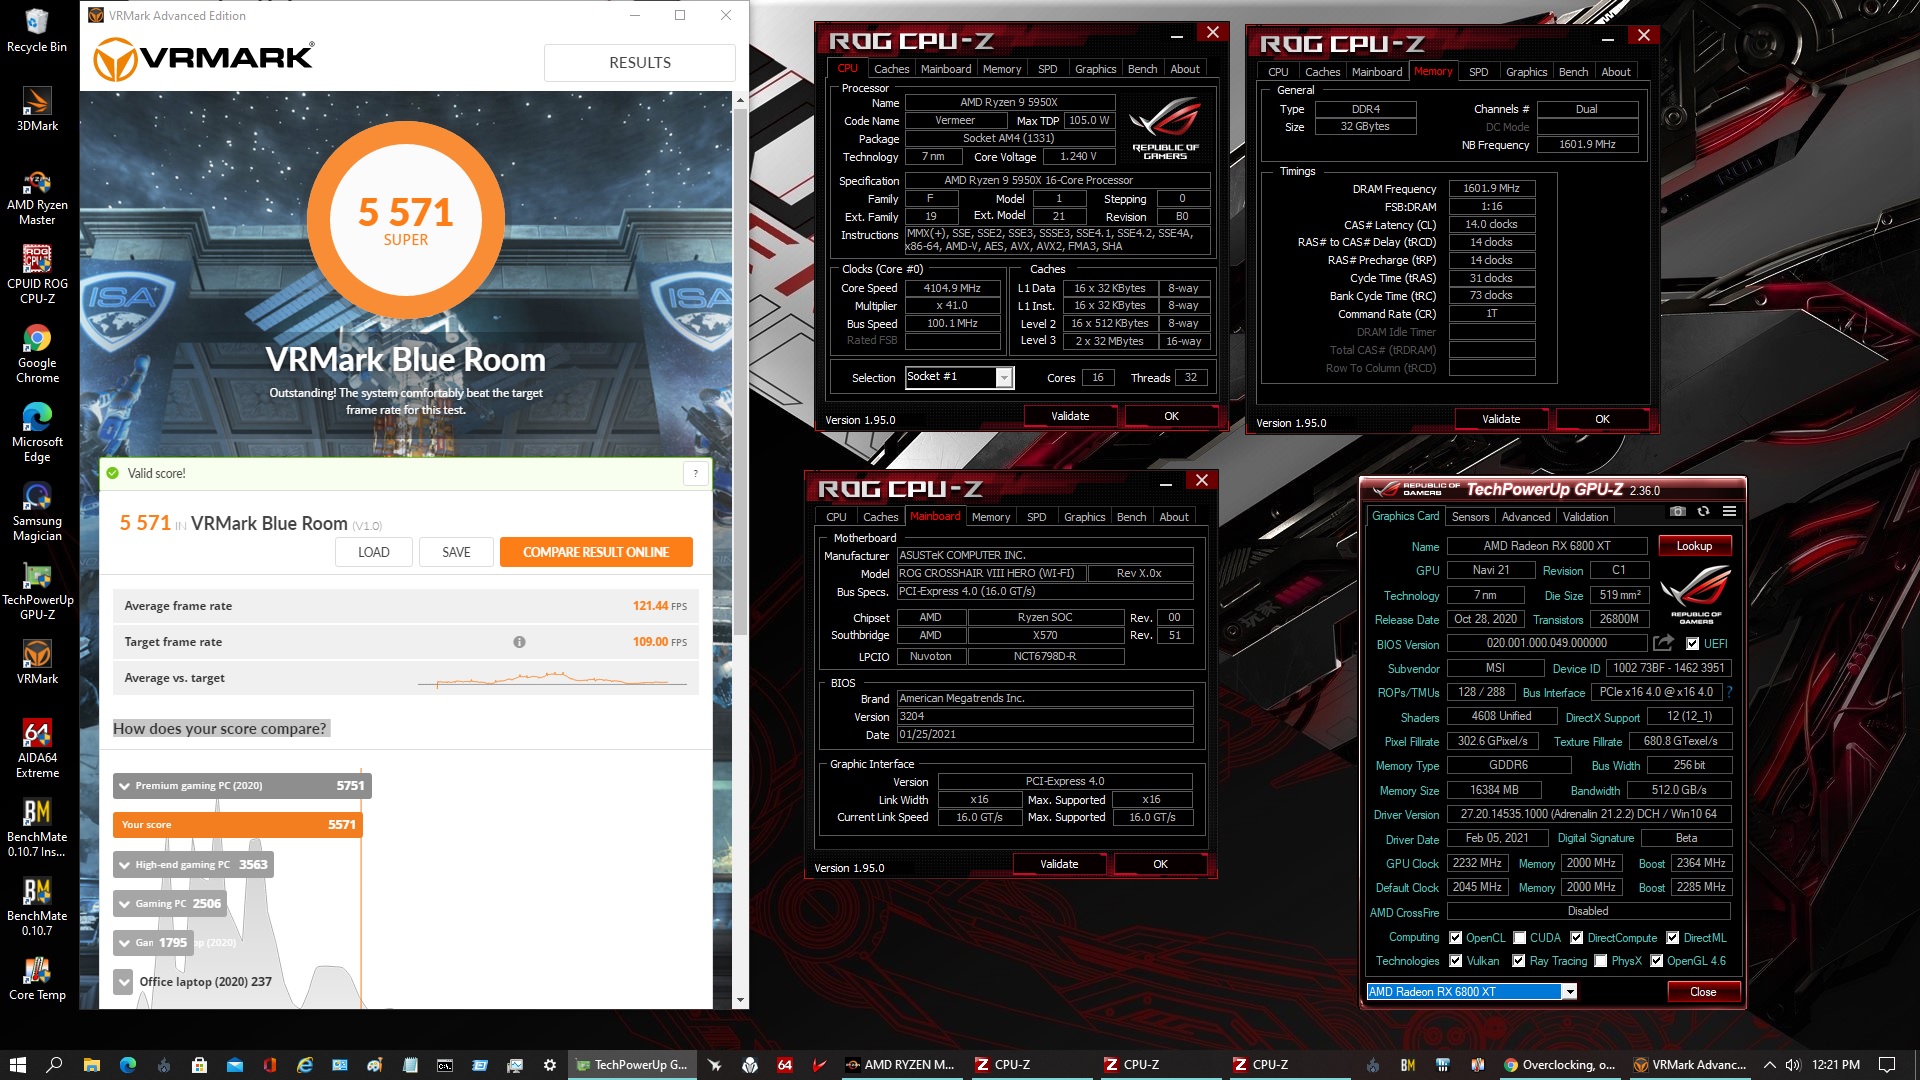Click VRMark scrollbar down arrow

(x=740, y=1000)
